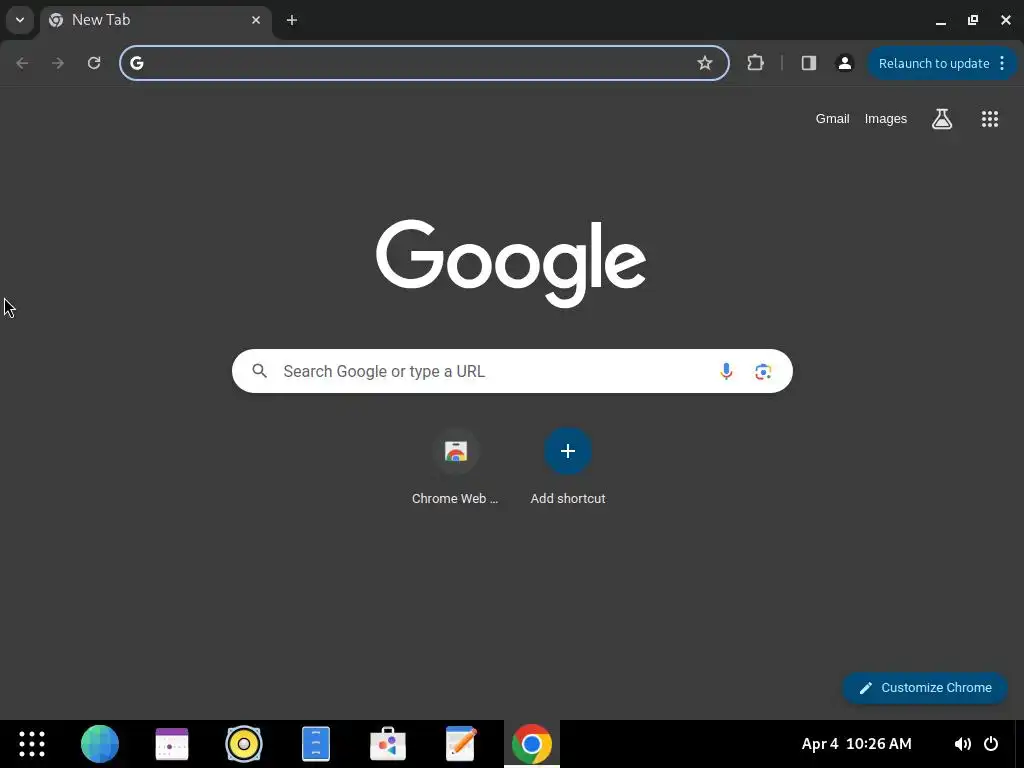Screen dimensions: 1024x768
Task: Open the profile avatar menu
Action: point(844,63)
